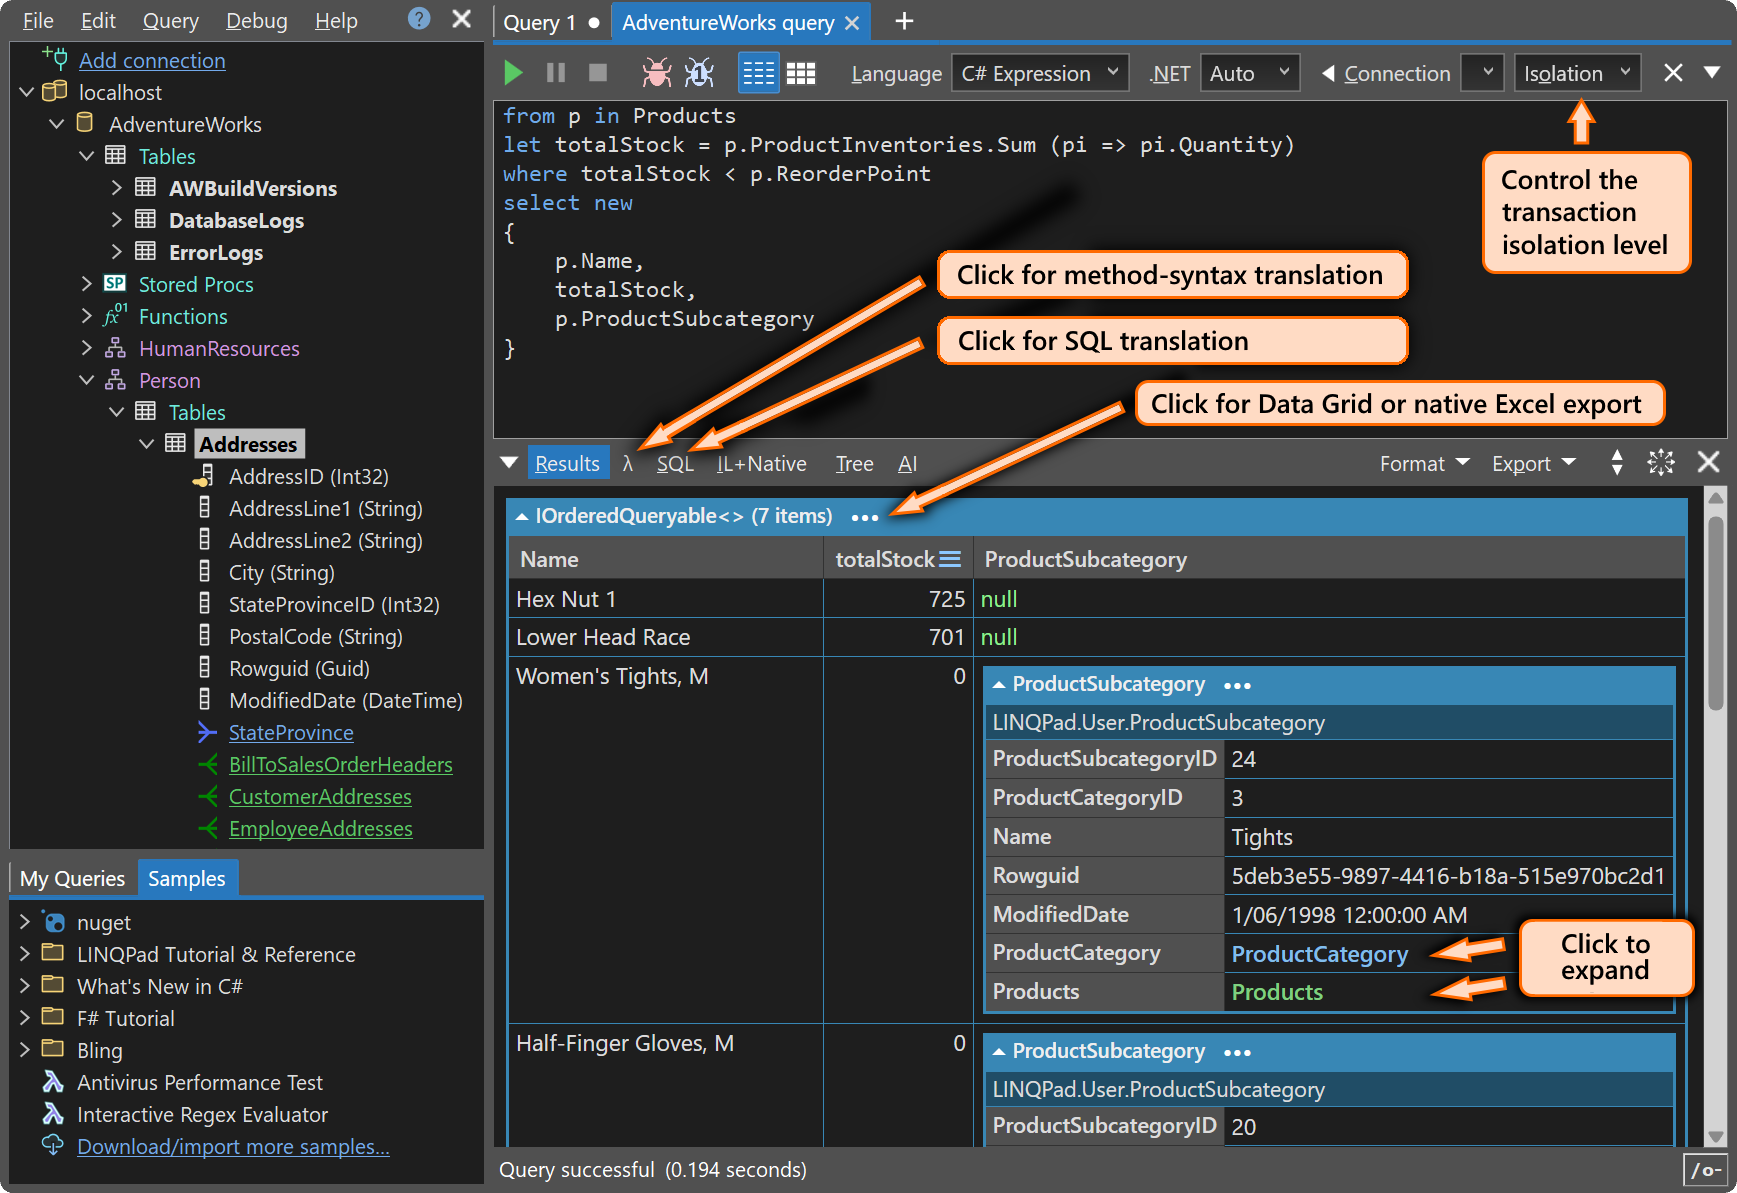Switch to the SQL translation tab
This screenshot has height=1193, width=1737.
(x=675, y=463)
